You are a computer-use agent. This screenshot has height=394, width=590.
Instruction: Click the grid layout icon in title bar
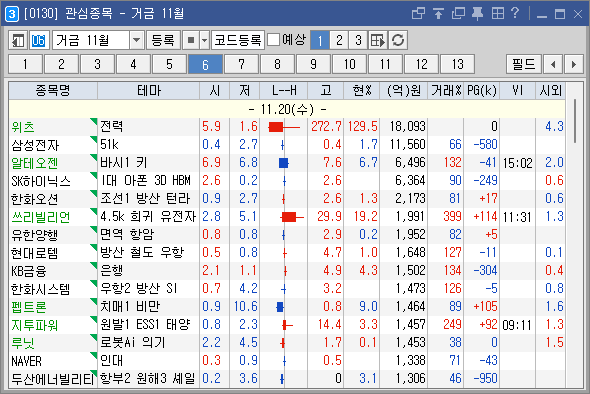pos(497,14)
